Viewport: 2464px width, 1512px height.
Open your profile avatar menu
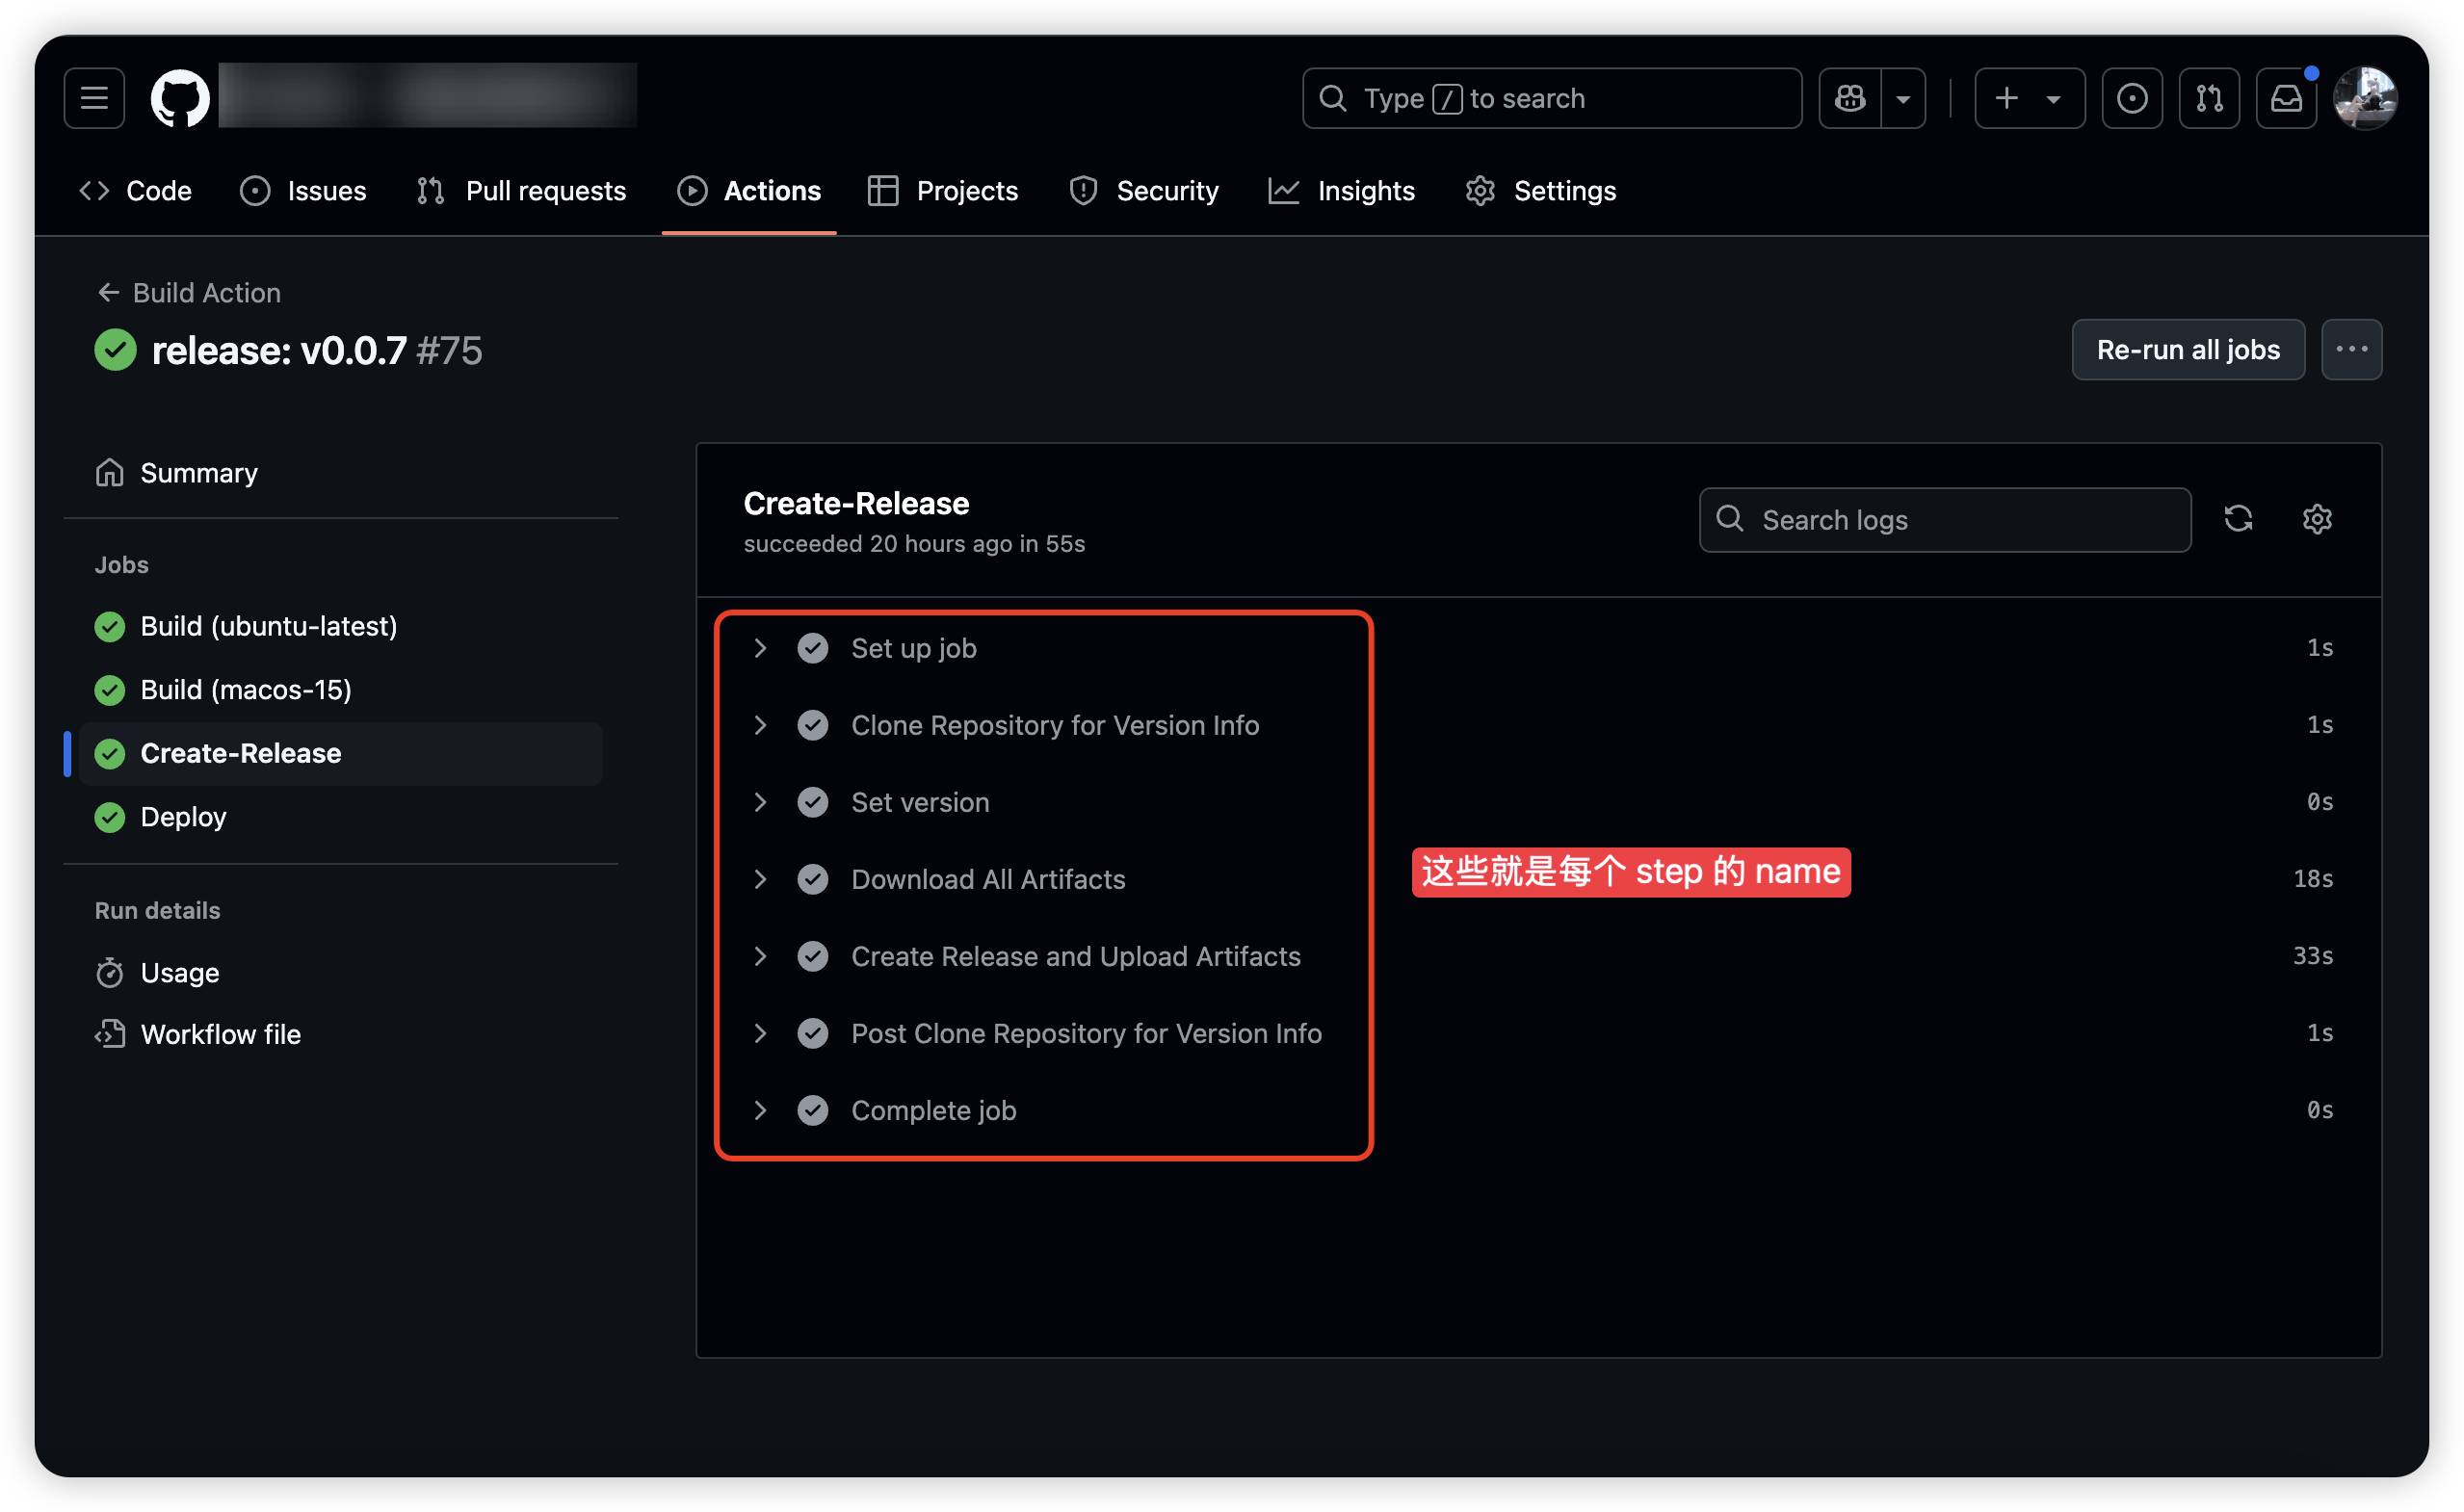coord(2367,97)
